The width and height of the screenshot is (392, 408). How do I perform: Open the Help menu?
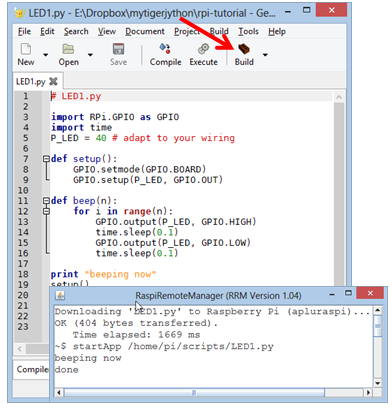pos(277,31)
